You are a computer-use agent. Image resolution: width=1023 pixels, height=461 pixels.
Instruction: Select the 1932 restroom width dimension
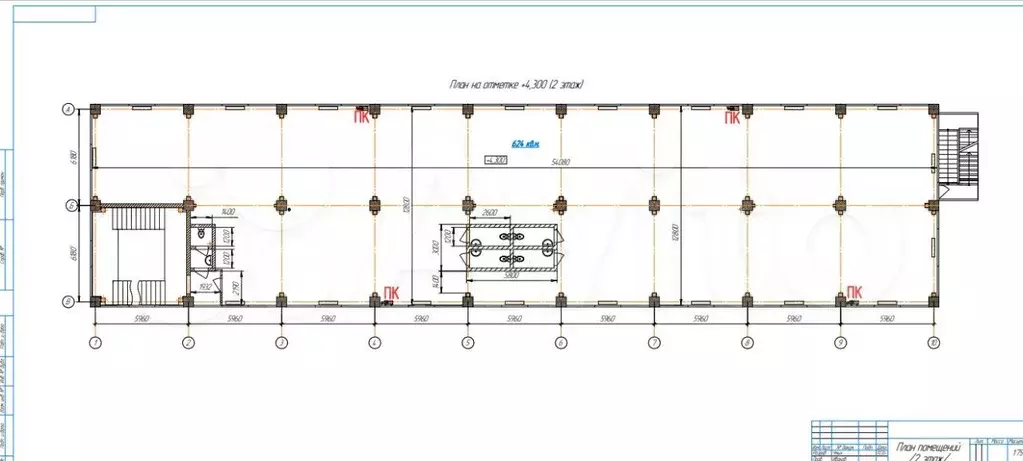(x=207, y=286)
